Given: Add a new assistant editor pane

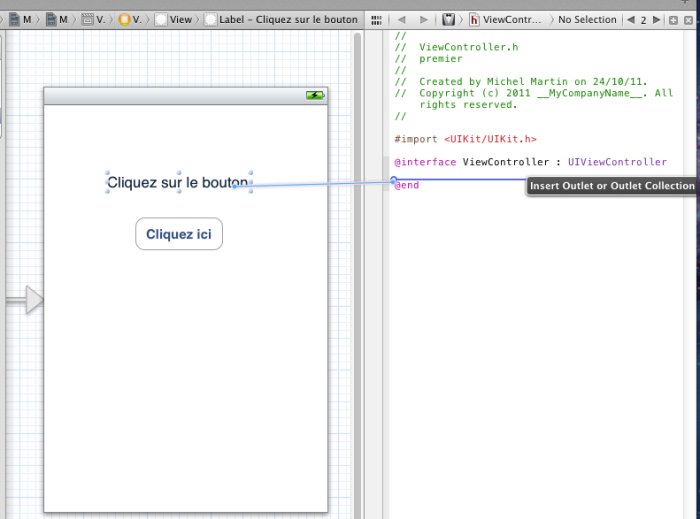Looking at the screenshot, I should [674, 19].
